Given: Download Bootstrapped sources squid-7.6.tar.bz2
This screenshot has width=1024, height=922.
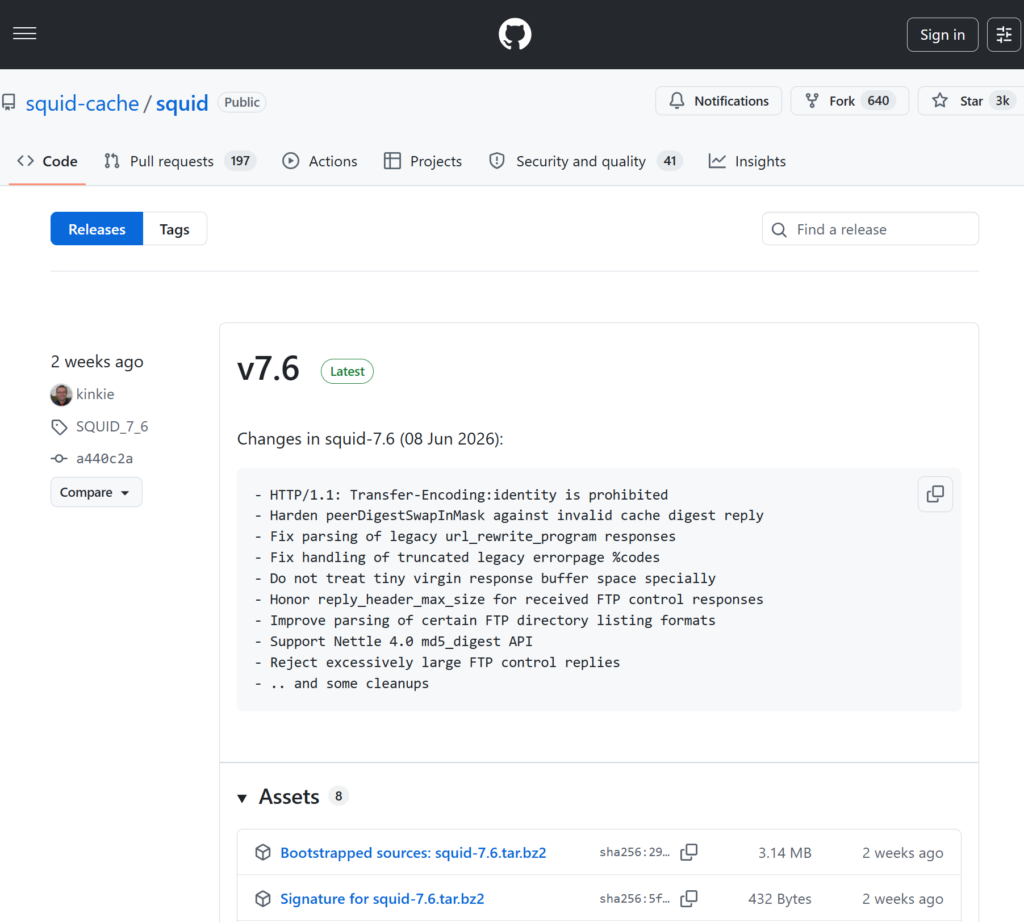Looking at the screenshot, I should point(413,853).
